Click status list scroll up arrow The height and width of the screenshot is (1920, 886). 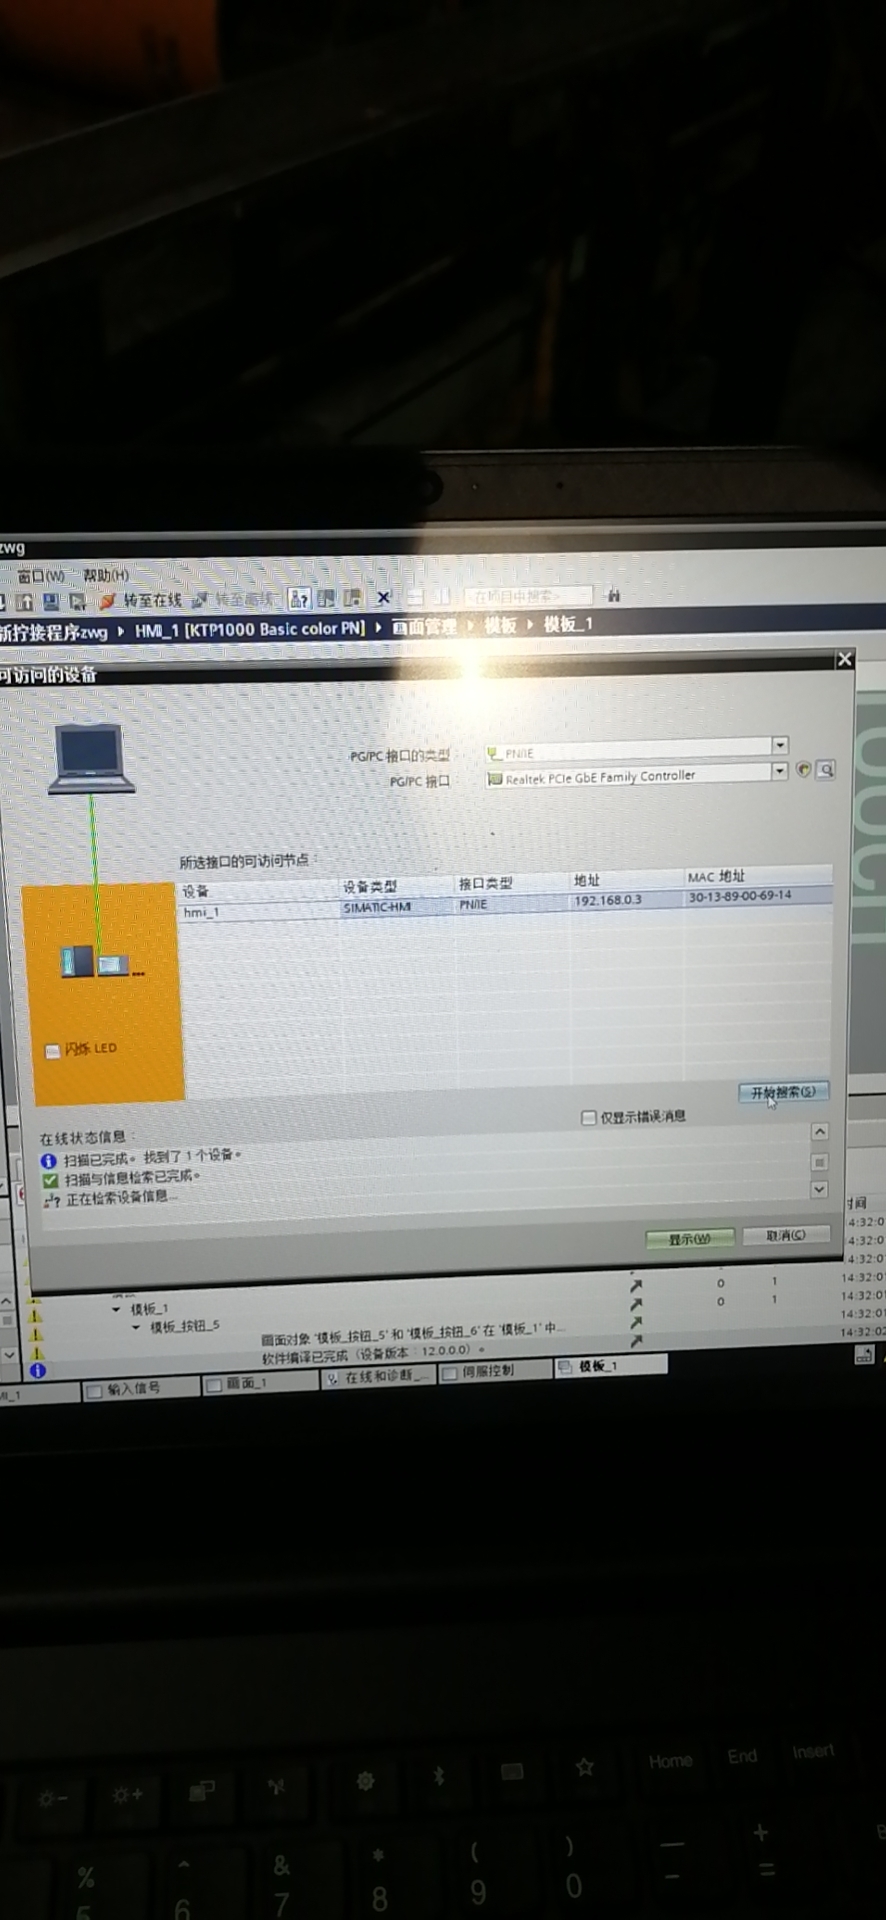pyautogui.click(x=819, y=1132)
